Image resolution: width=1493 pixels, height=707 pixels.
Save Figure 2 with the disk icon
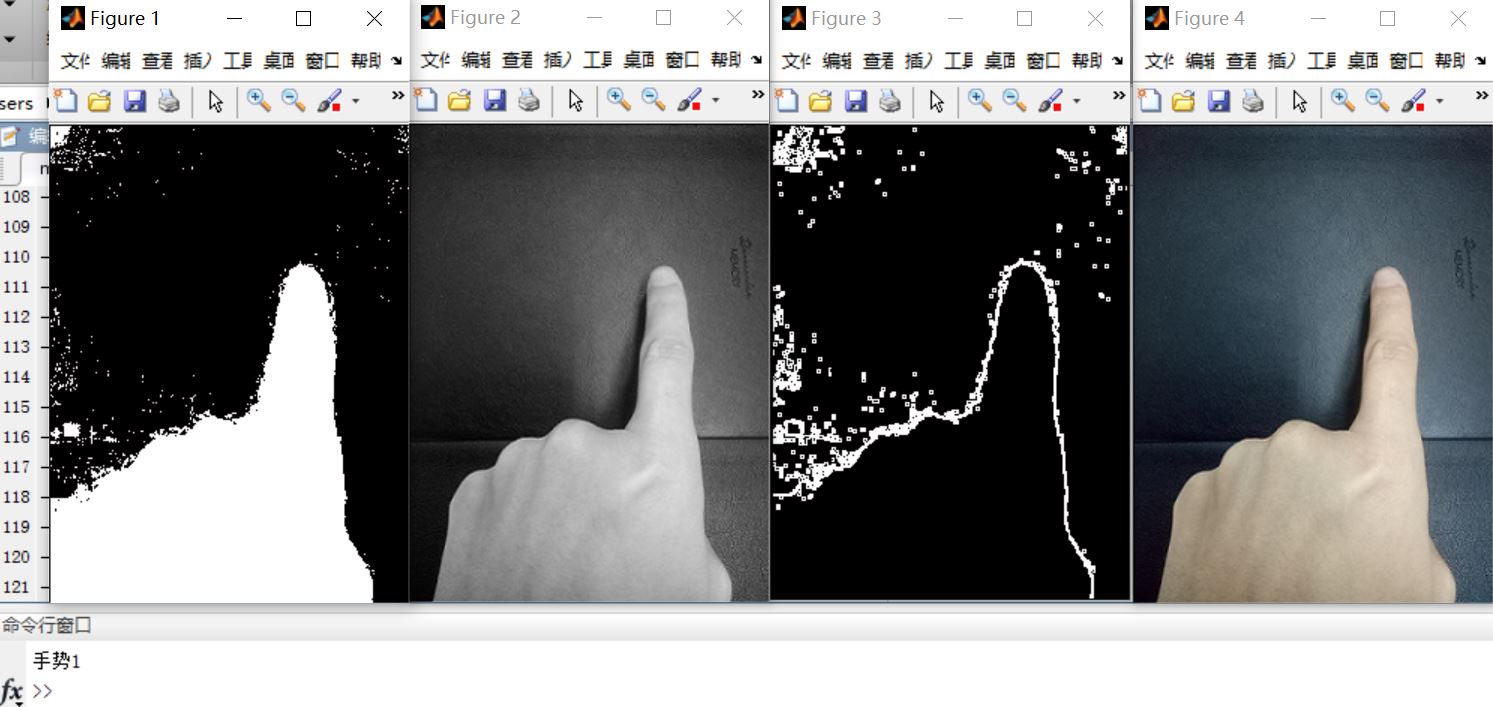[494, 100]
